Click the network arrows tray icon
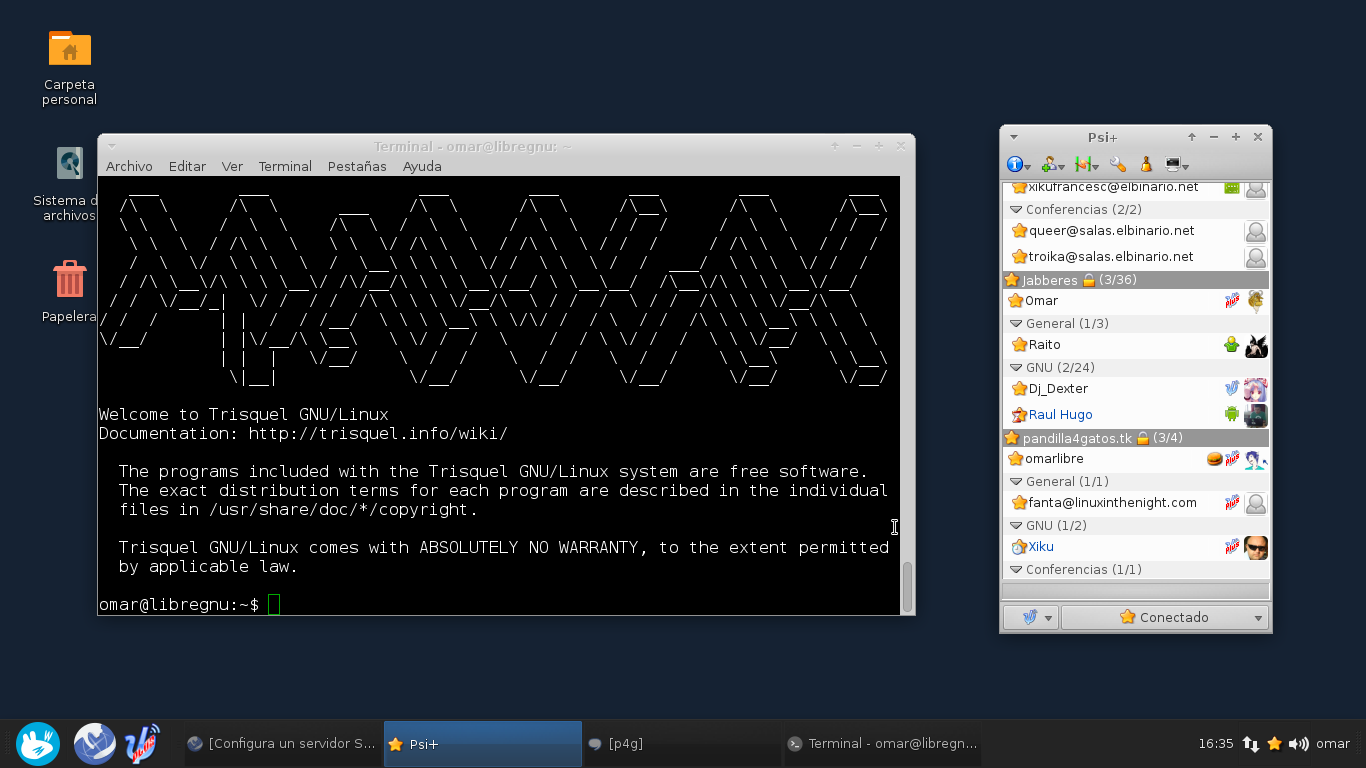The width and height of the screenshot is (1366, 768). coord(1251,744)
